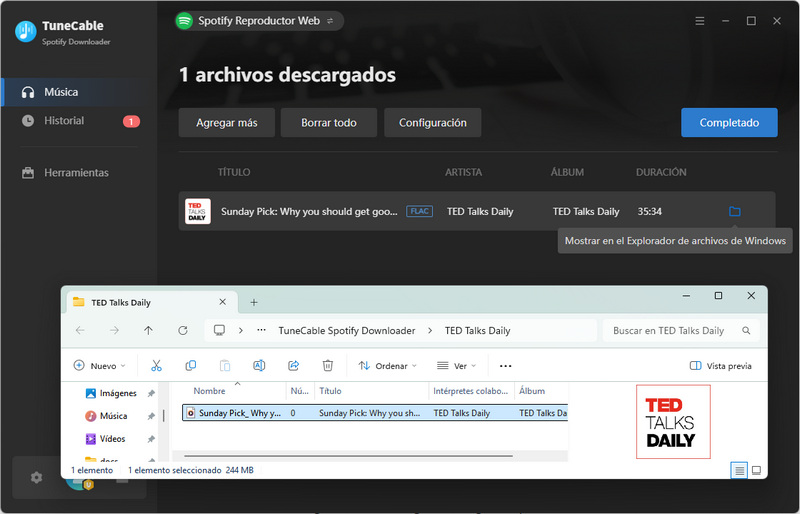The image size is (800, 514).
Task: Sort by Nombre column in Explorer
Action: coord(209,391)
